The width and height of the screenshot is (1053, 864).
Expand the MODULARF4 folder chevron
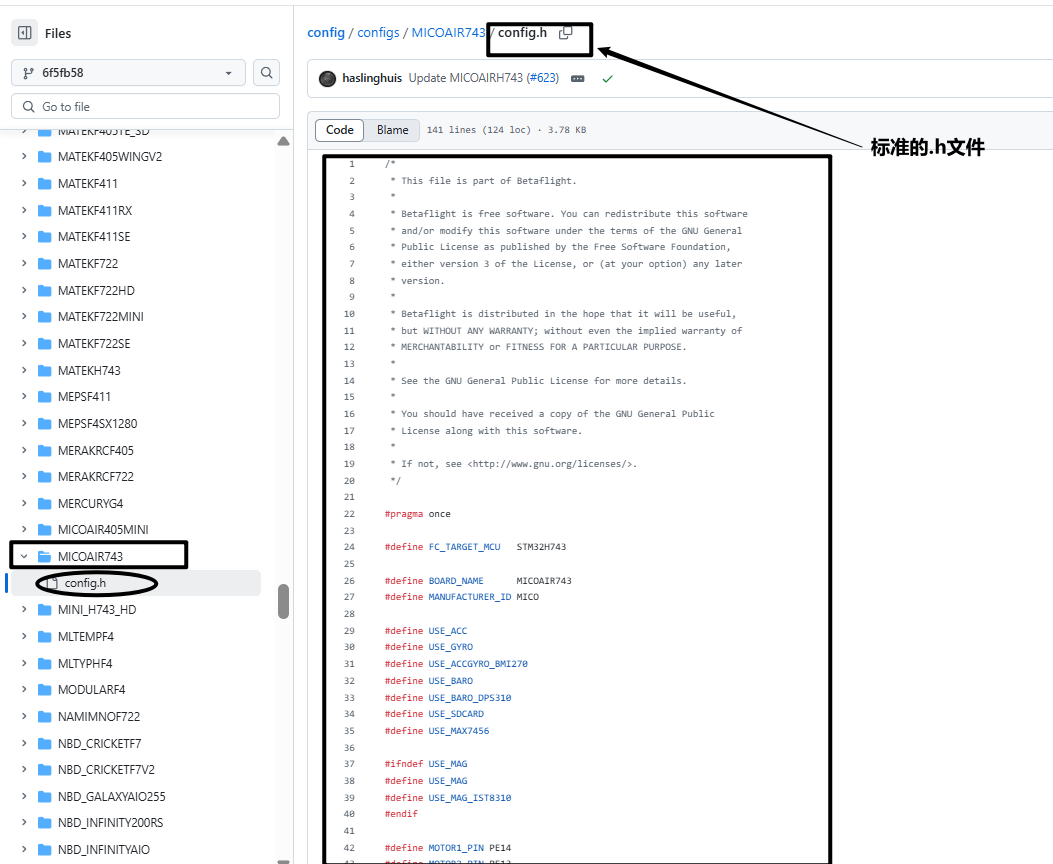24,690
